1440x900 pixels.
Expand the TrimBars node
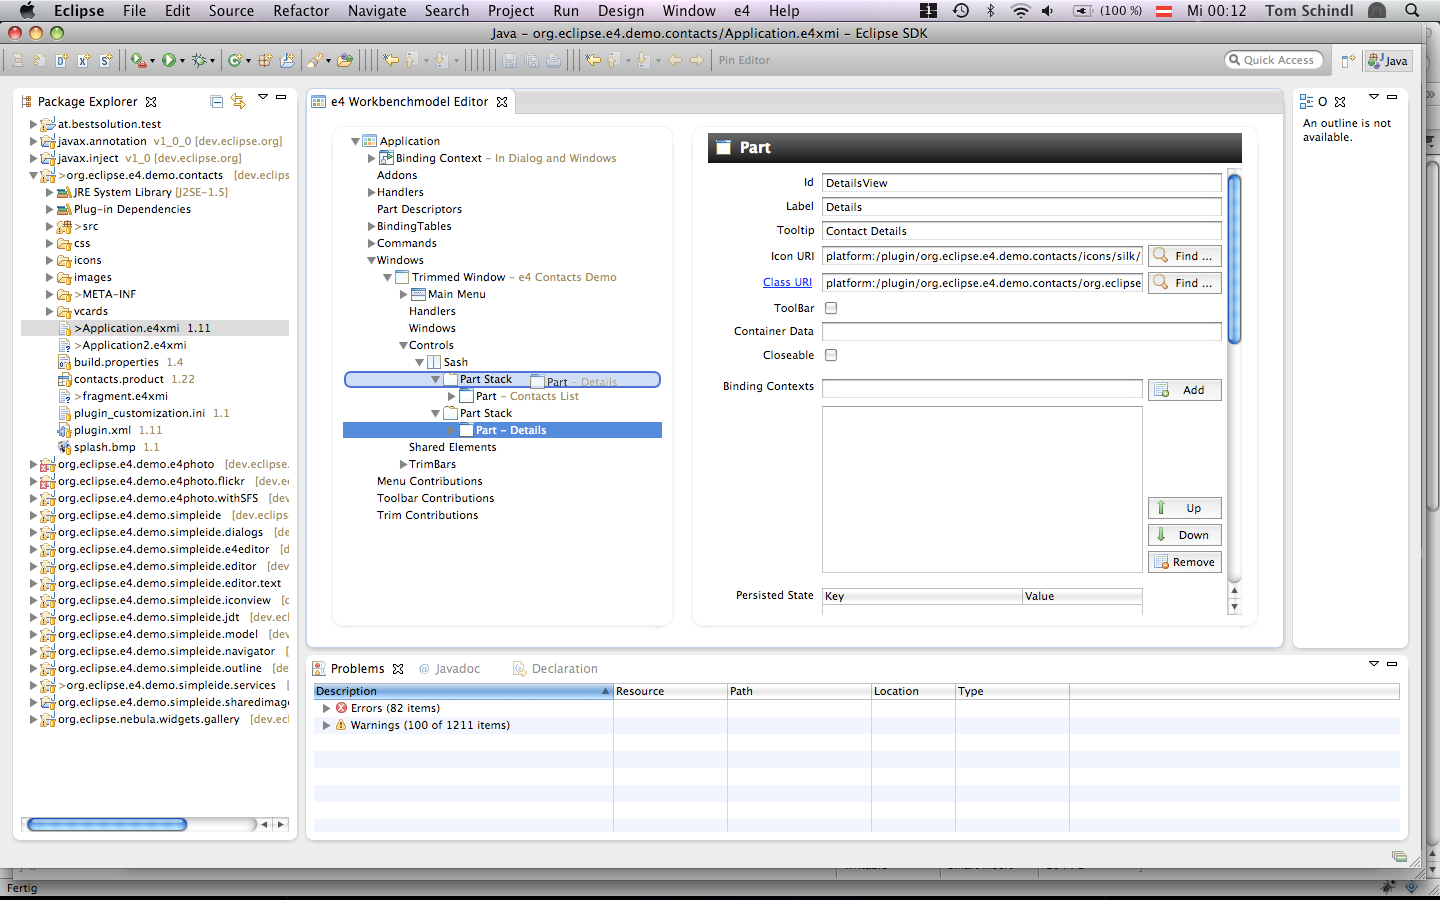[403, 465]
